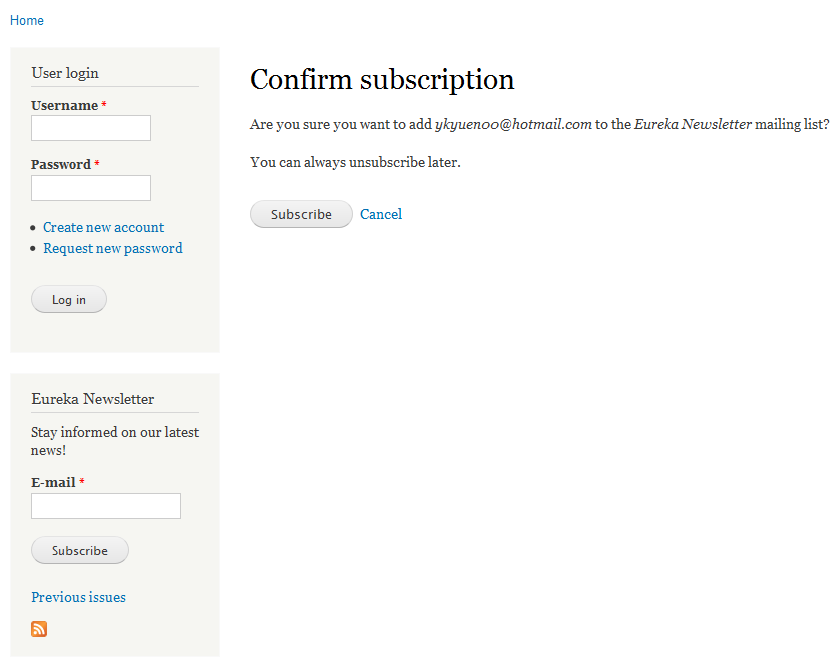Focus the Password input field
Image resolution: width=839 pixels, height=666 pixels.
pyautogui.click(x=91, y=188)
